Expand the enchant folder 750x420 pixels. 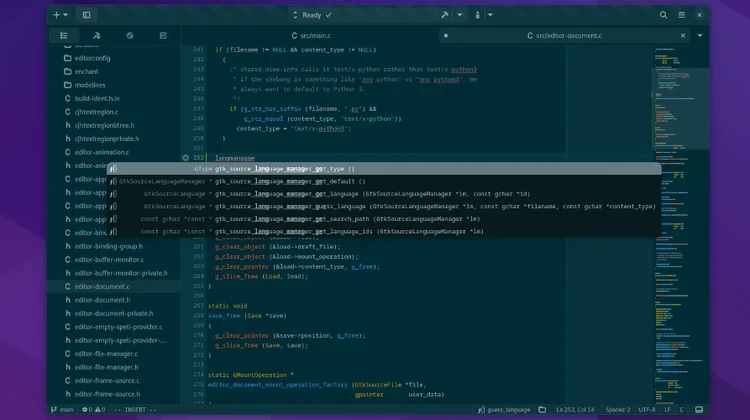point(86,71)
